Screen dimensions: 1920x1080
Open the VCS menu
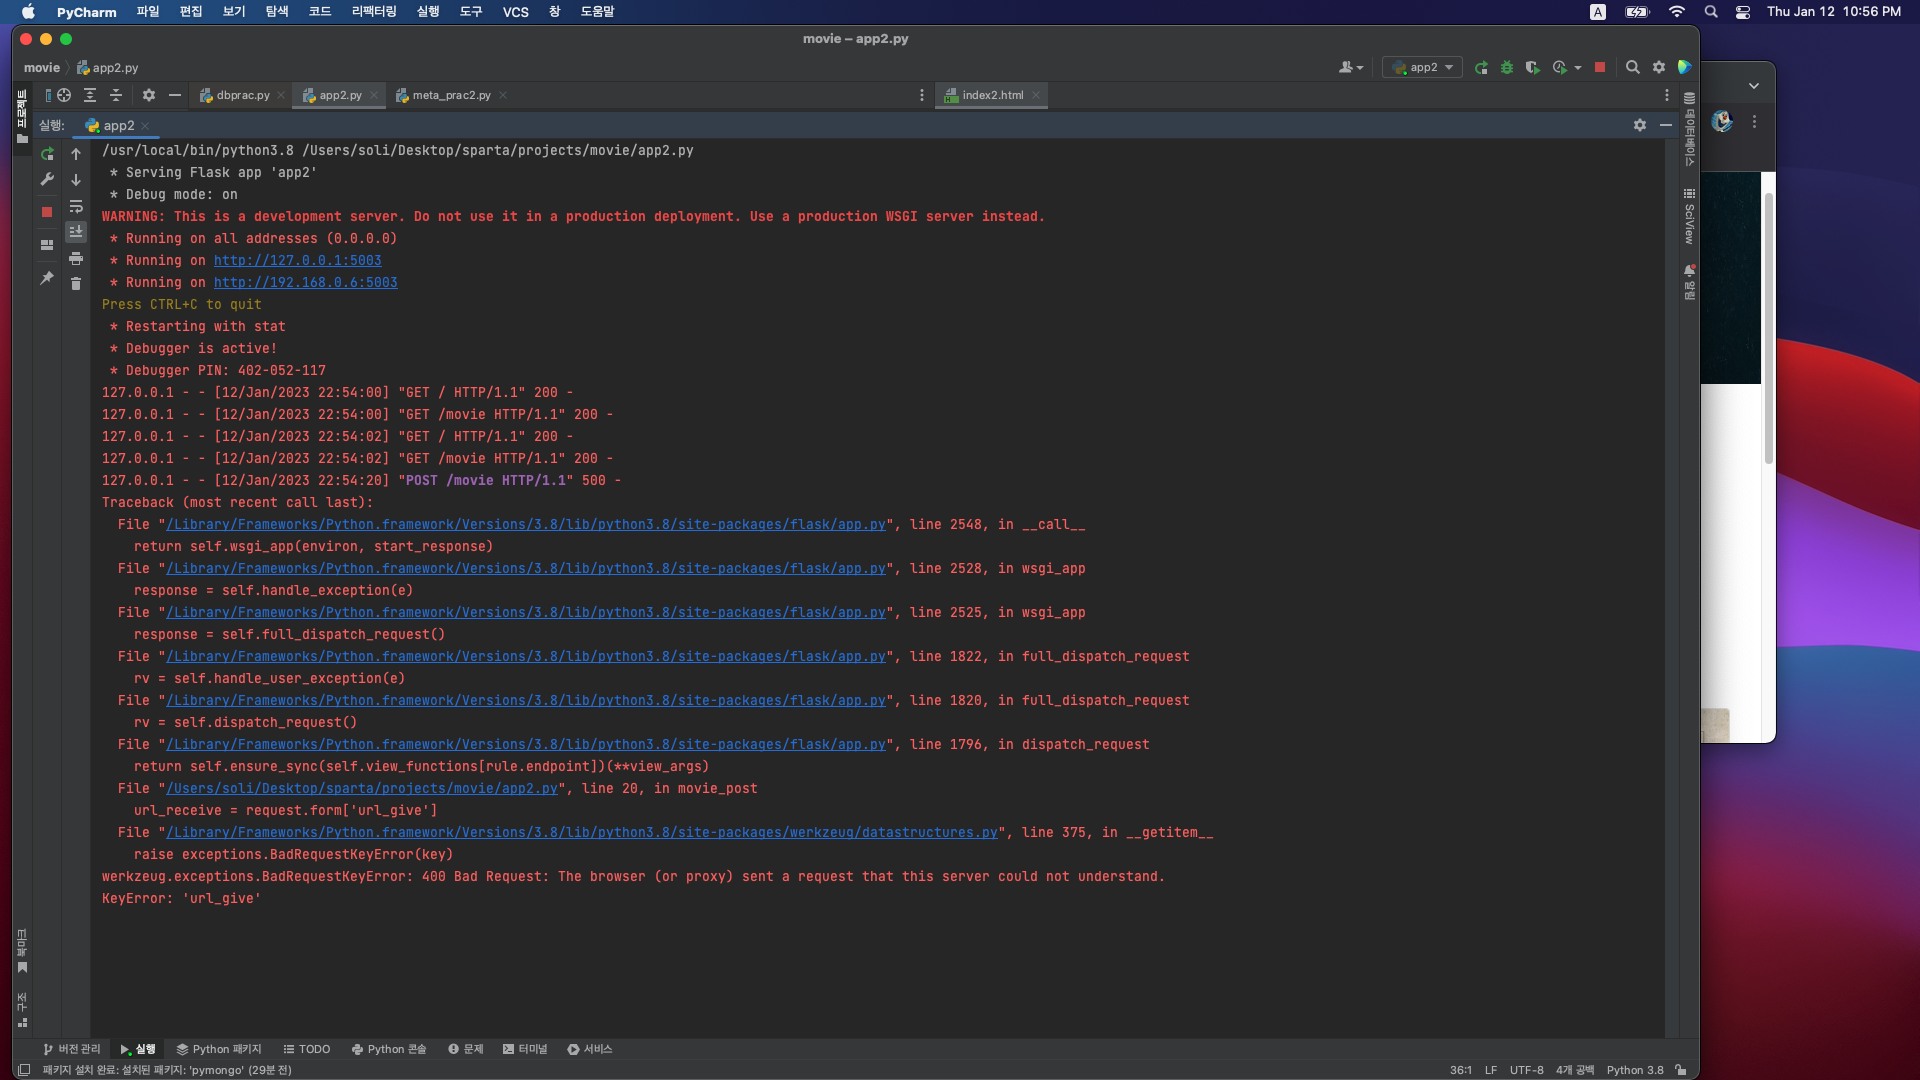(x=516, y=12)
